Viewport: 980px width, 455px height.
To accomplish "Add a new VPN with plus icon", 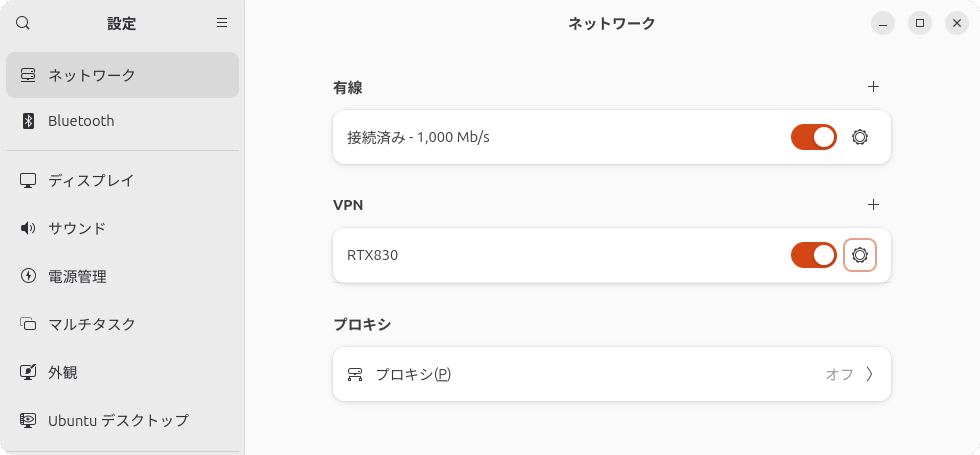I will click(874, 204).
